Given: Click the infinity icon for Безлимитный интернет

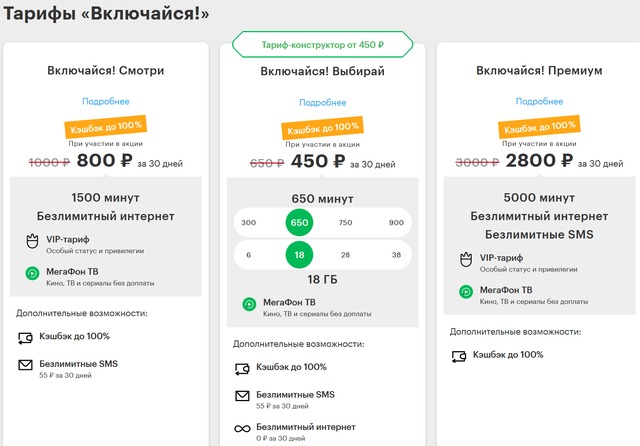Looking at the screenshot, I should tap(242, 428).
